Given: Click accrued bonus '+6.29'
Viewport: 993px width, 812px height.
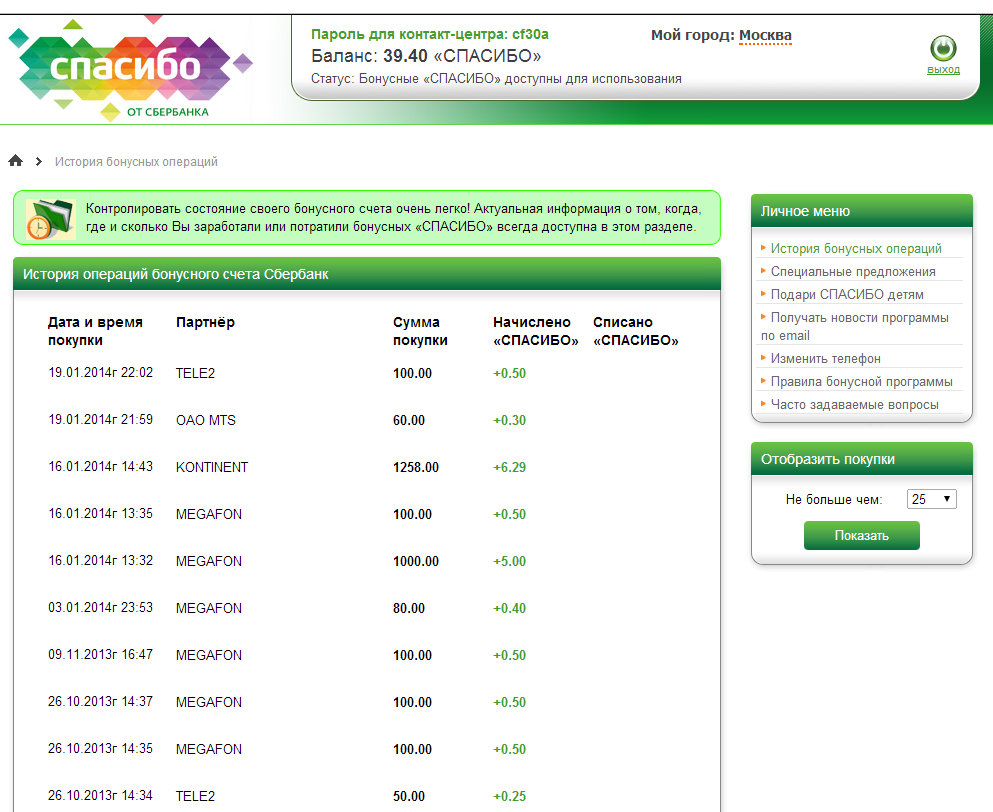Looking at the screenshot, I should [x=509, y=467].
